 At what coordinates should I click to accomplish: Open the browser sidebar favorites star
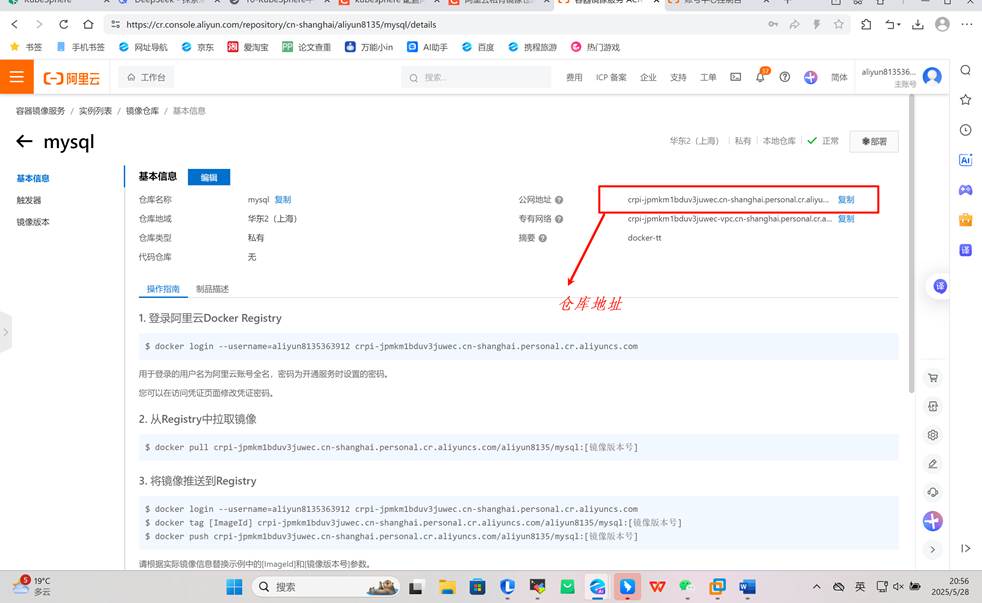[966, 100]
